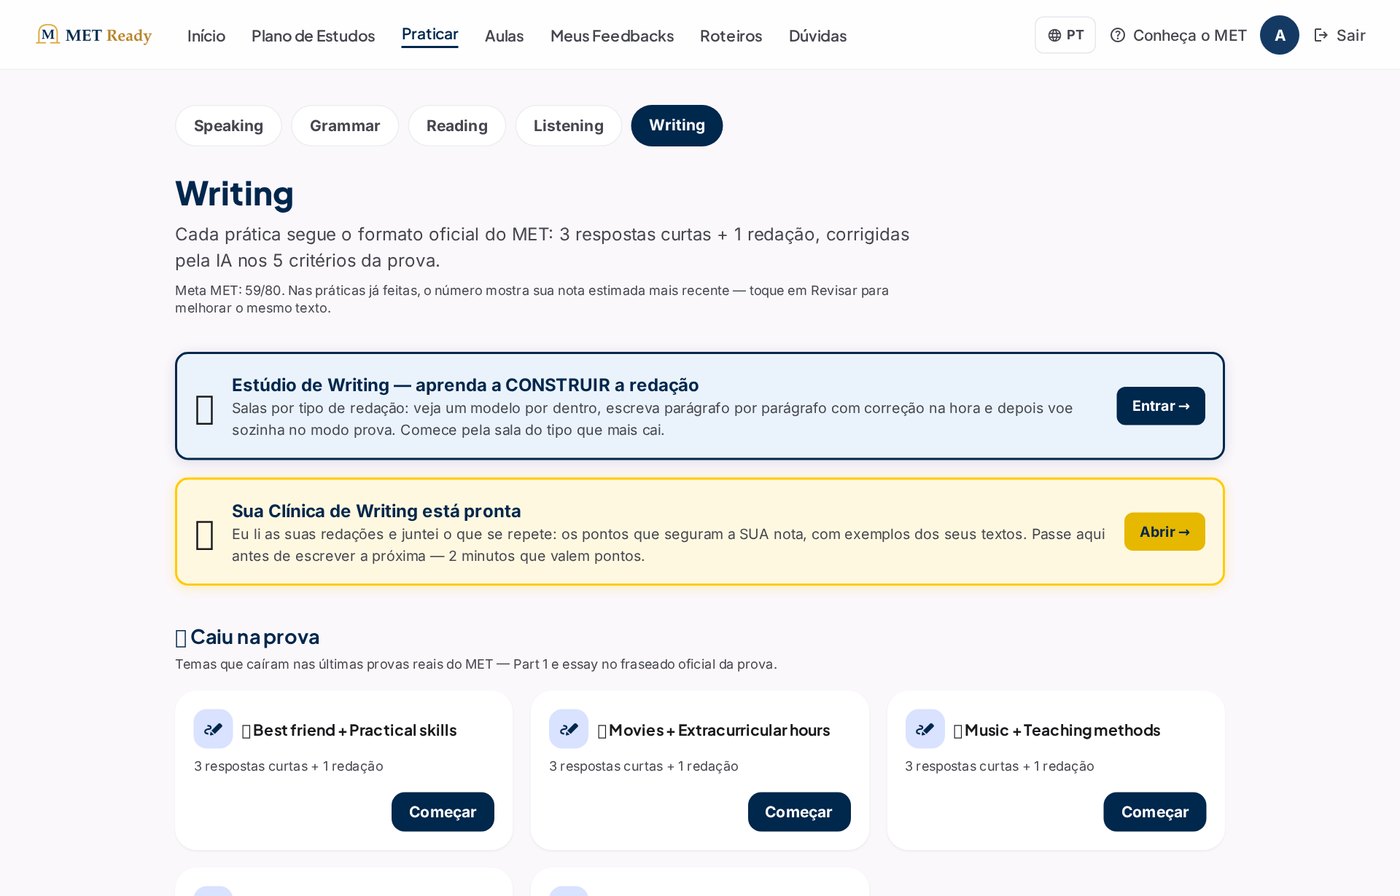This screenshot has width=1400, height=896.
Task: Click the MET Ready logo
Action: 94,35
